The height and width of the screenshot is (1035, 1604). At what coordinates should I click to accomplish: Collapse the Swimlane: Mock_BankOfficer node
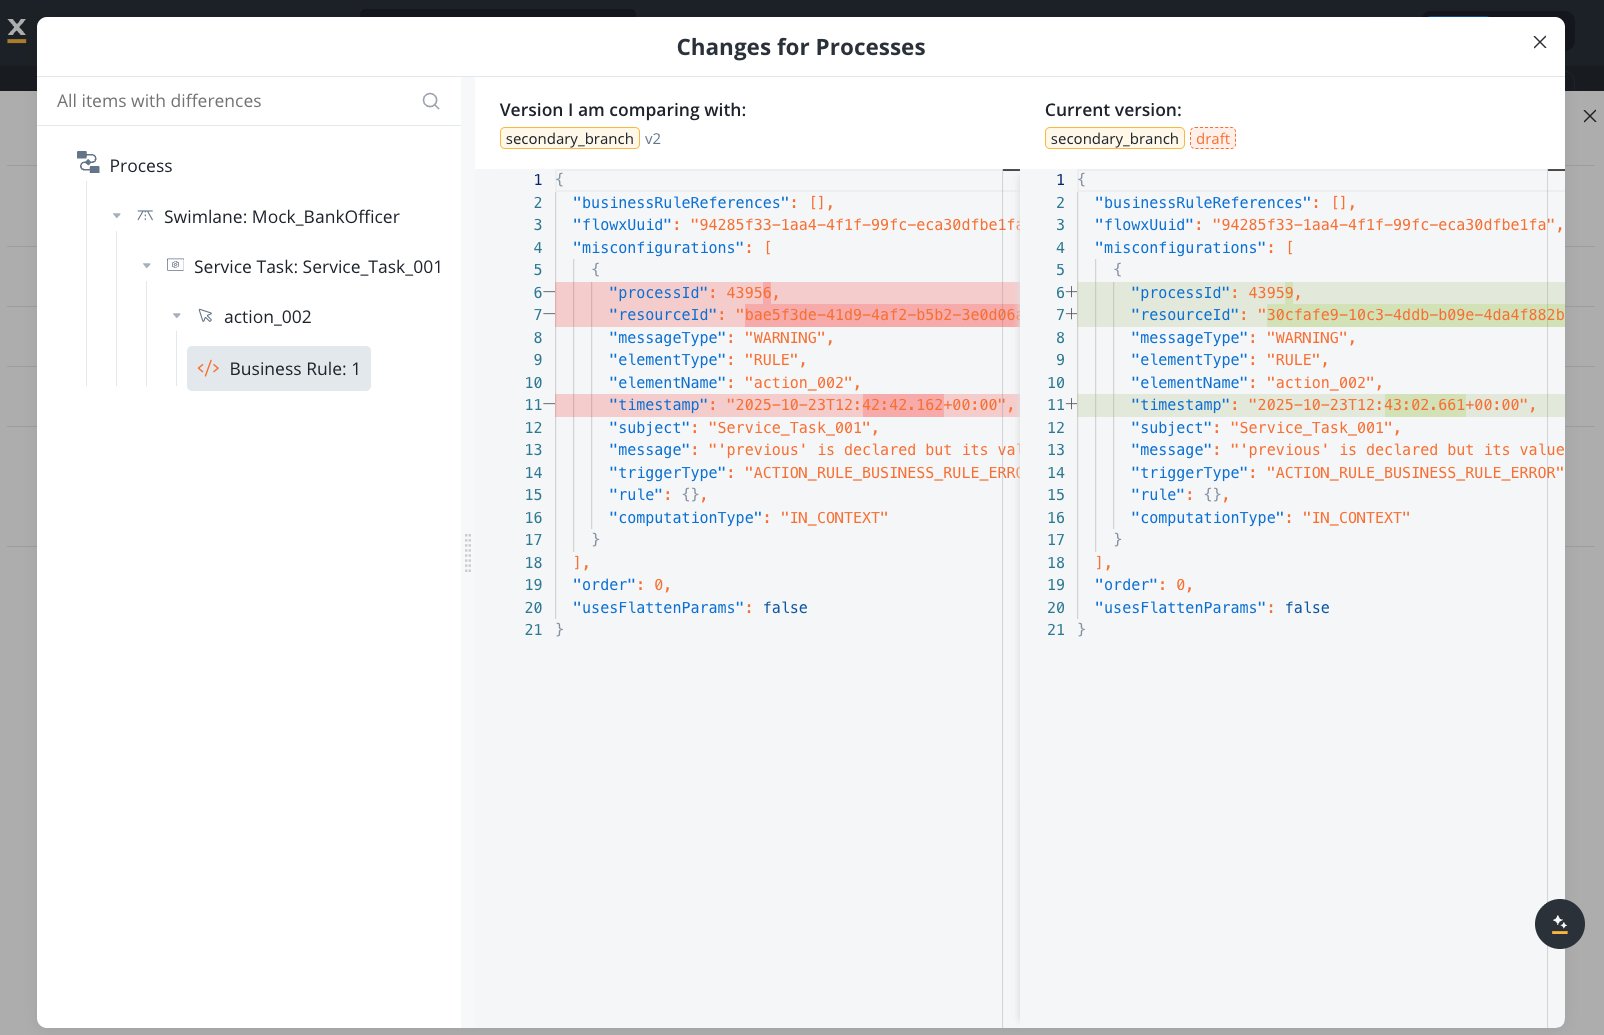117,216
